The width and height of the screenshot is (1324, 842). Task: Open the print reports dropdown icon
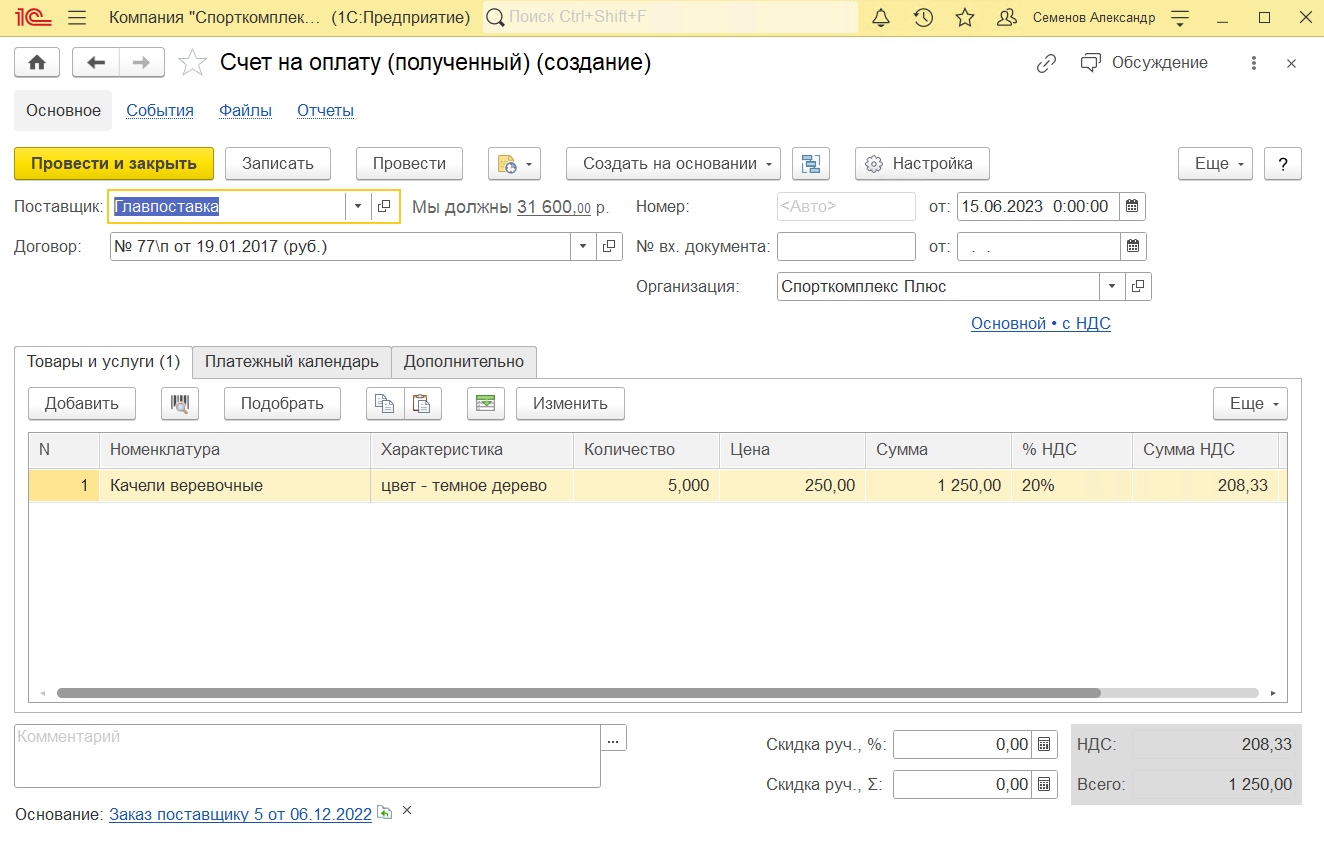(x=514, y=164)
